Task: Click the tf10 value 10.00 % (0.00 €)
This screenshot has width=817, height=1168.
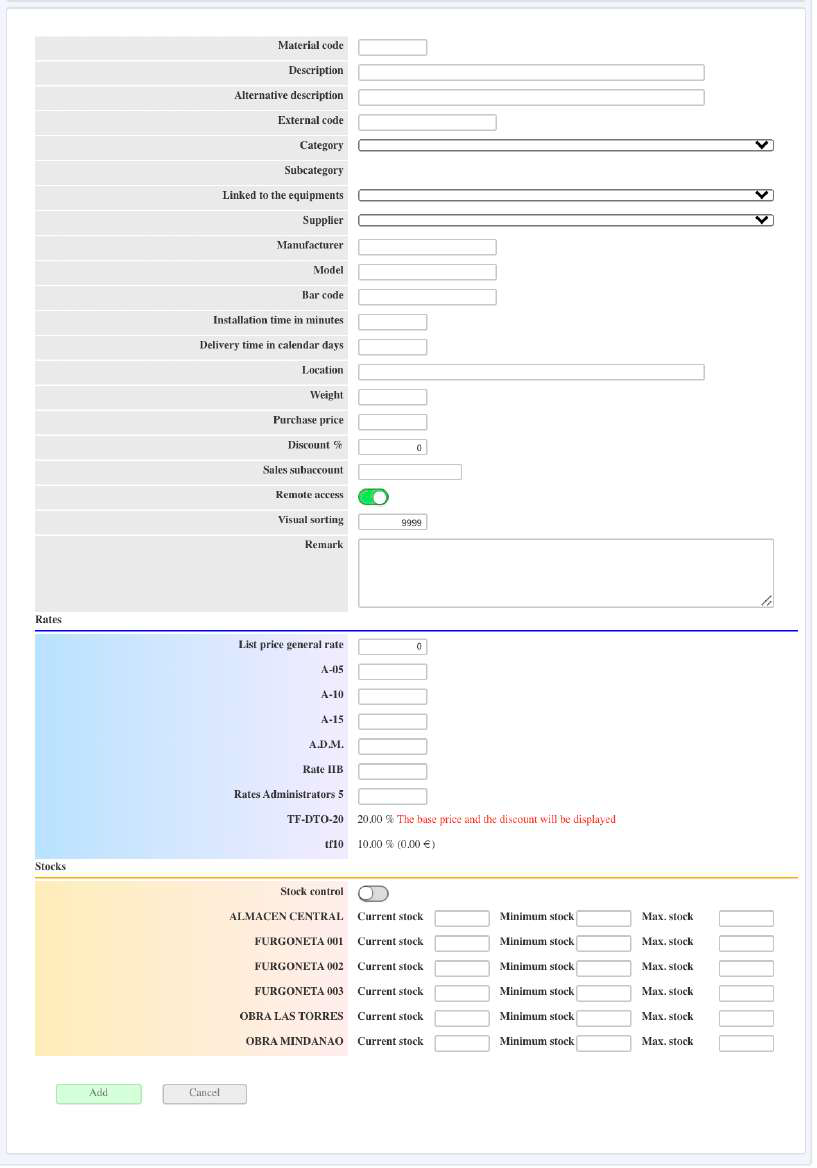Action: [396, 845]
